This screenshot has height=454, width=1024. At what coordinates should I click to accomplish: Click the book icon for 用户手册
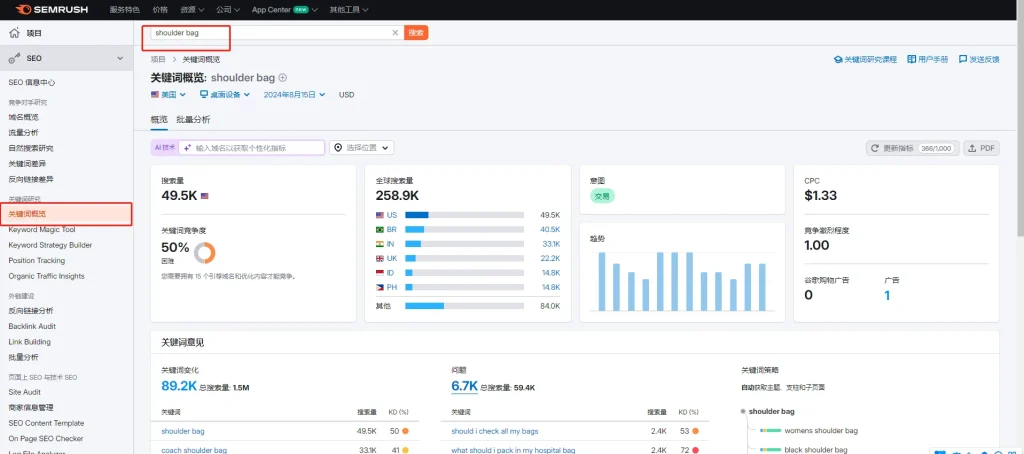click(912, 59)
